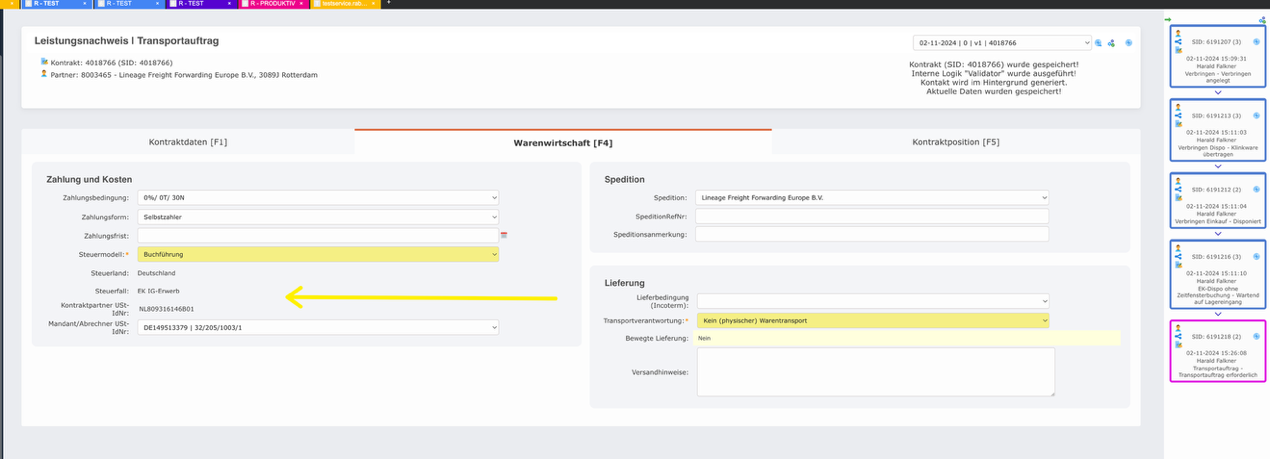Click the share icon in card SID: 6191218
The height and width of the screenshot is (459, 1270).
tap(1178, 337)
